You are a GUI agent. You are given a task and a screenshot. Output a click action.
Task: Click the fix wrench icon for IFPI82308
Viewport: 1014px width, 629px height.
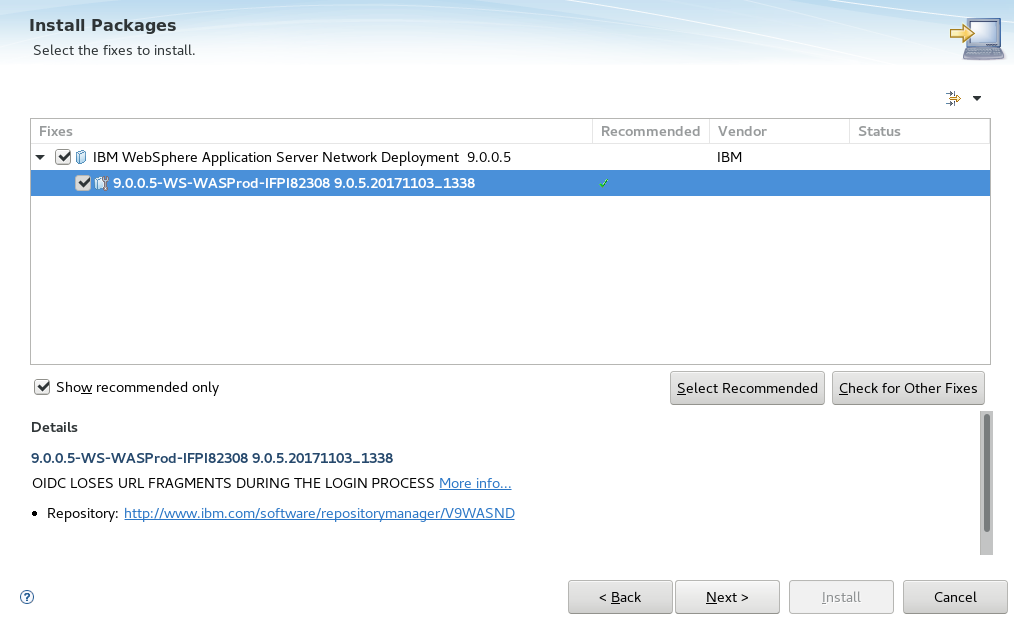[101, 183]
